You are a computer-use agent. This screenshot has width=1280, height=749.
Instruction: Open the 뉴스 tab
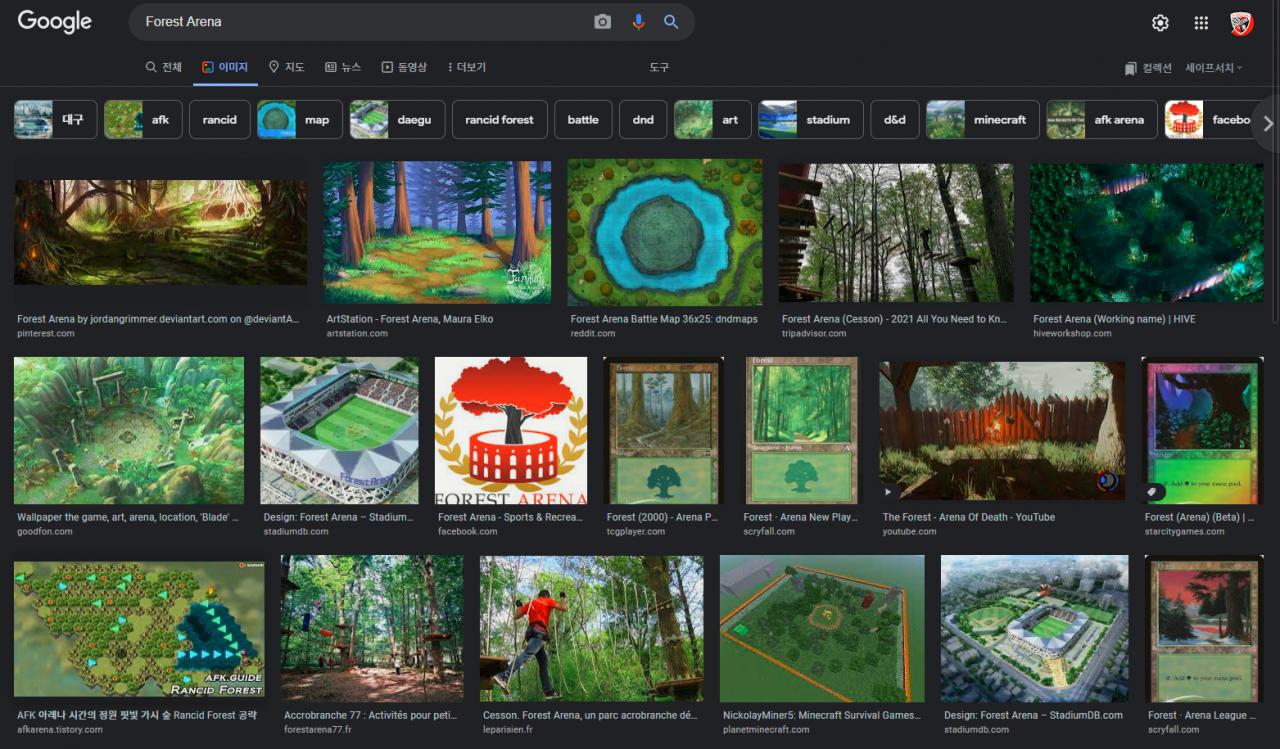[x=343, y=67]
